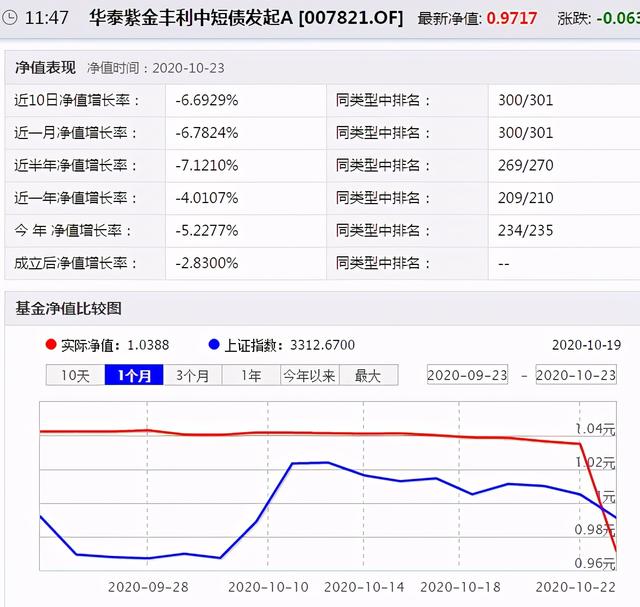The image size is (640, 607).
Task: Show 今年以来 chart range
Action: pos(309,375)
